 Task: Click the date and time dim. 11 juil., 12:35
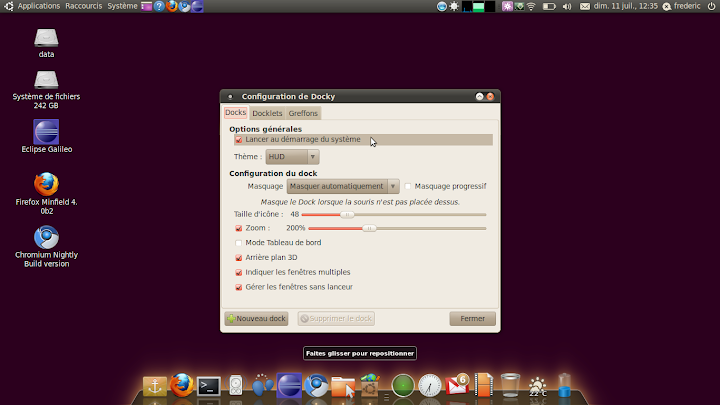click(625, 6)
